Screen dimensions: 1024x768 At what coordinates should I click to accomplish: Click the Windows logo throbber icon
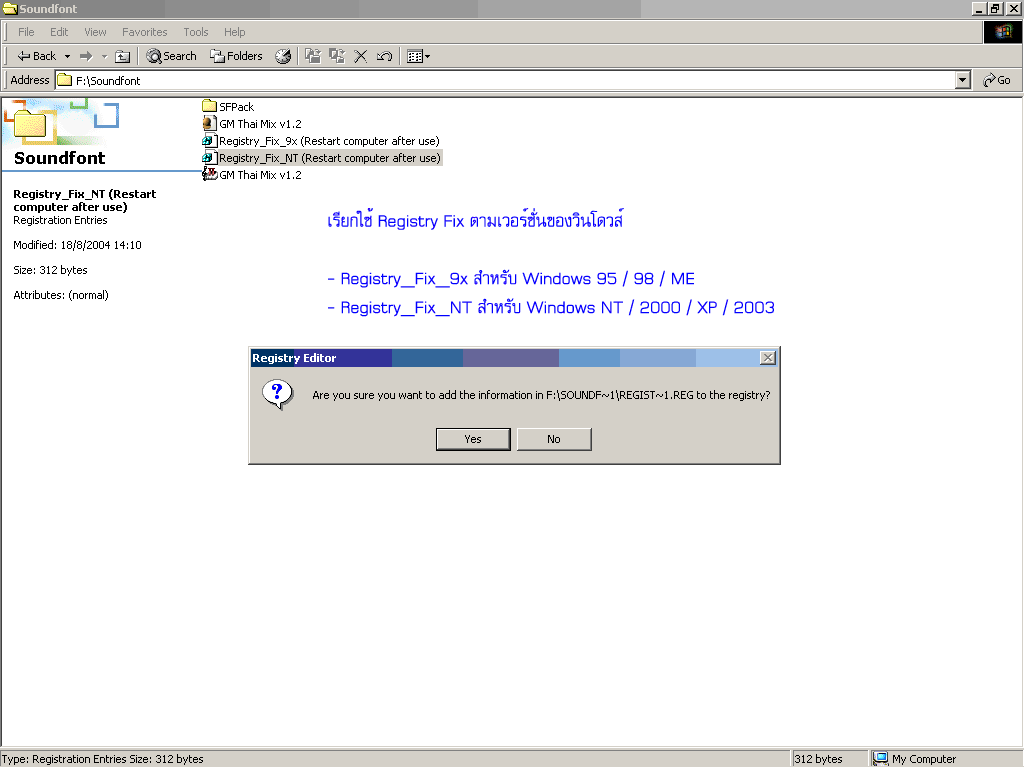1003,32
